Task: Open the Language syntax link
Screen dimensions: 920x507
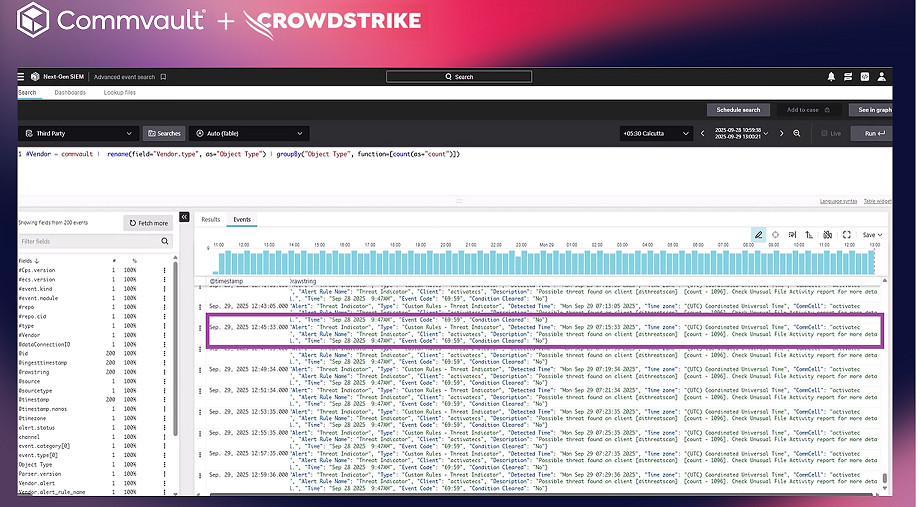Action: coord(838,201)
